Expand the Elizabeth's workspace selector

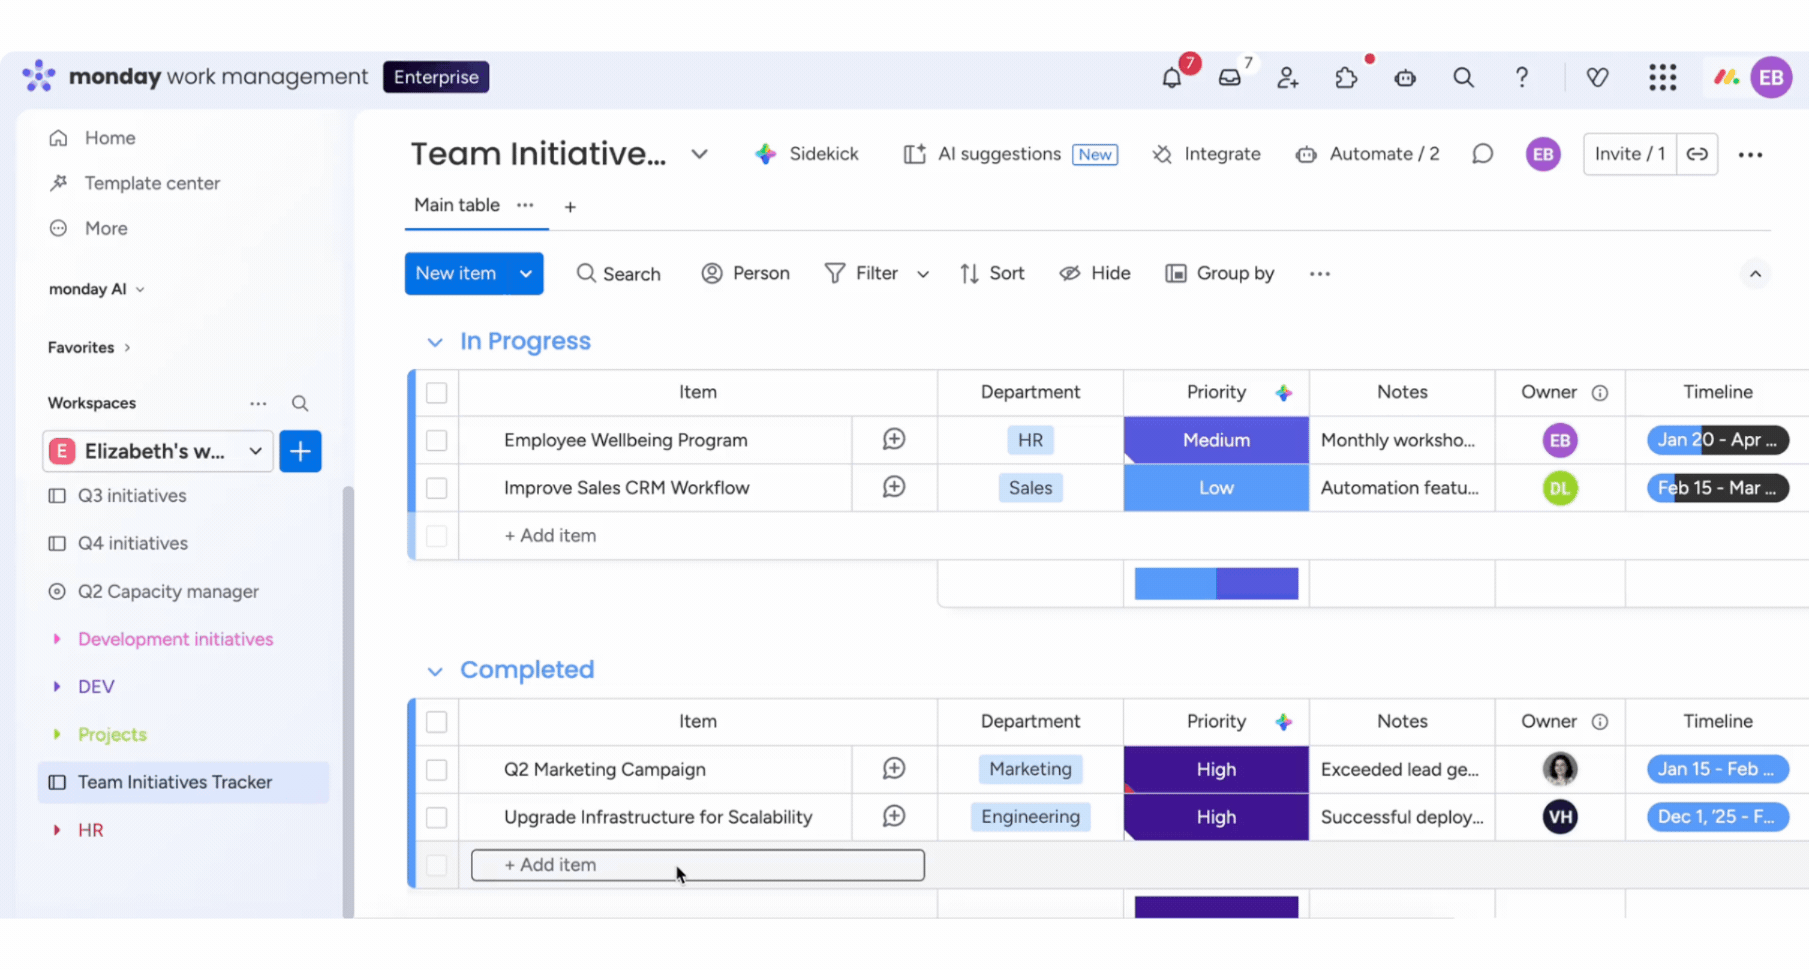tap(255, 451)
